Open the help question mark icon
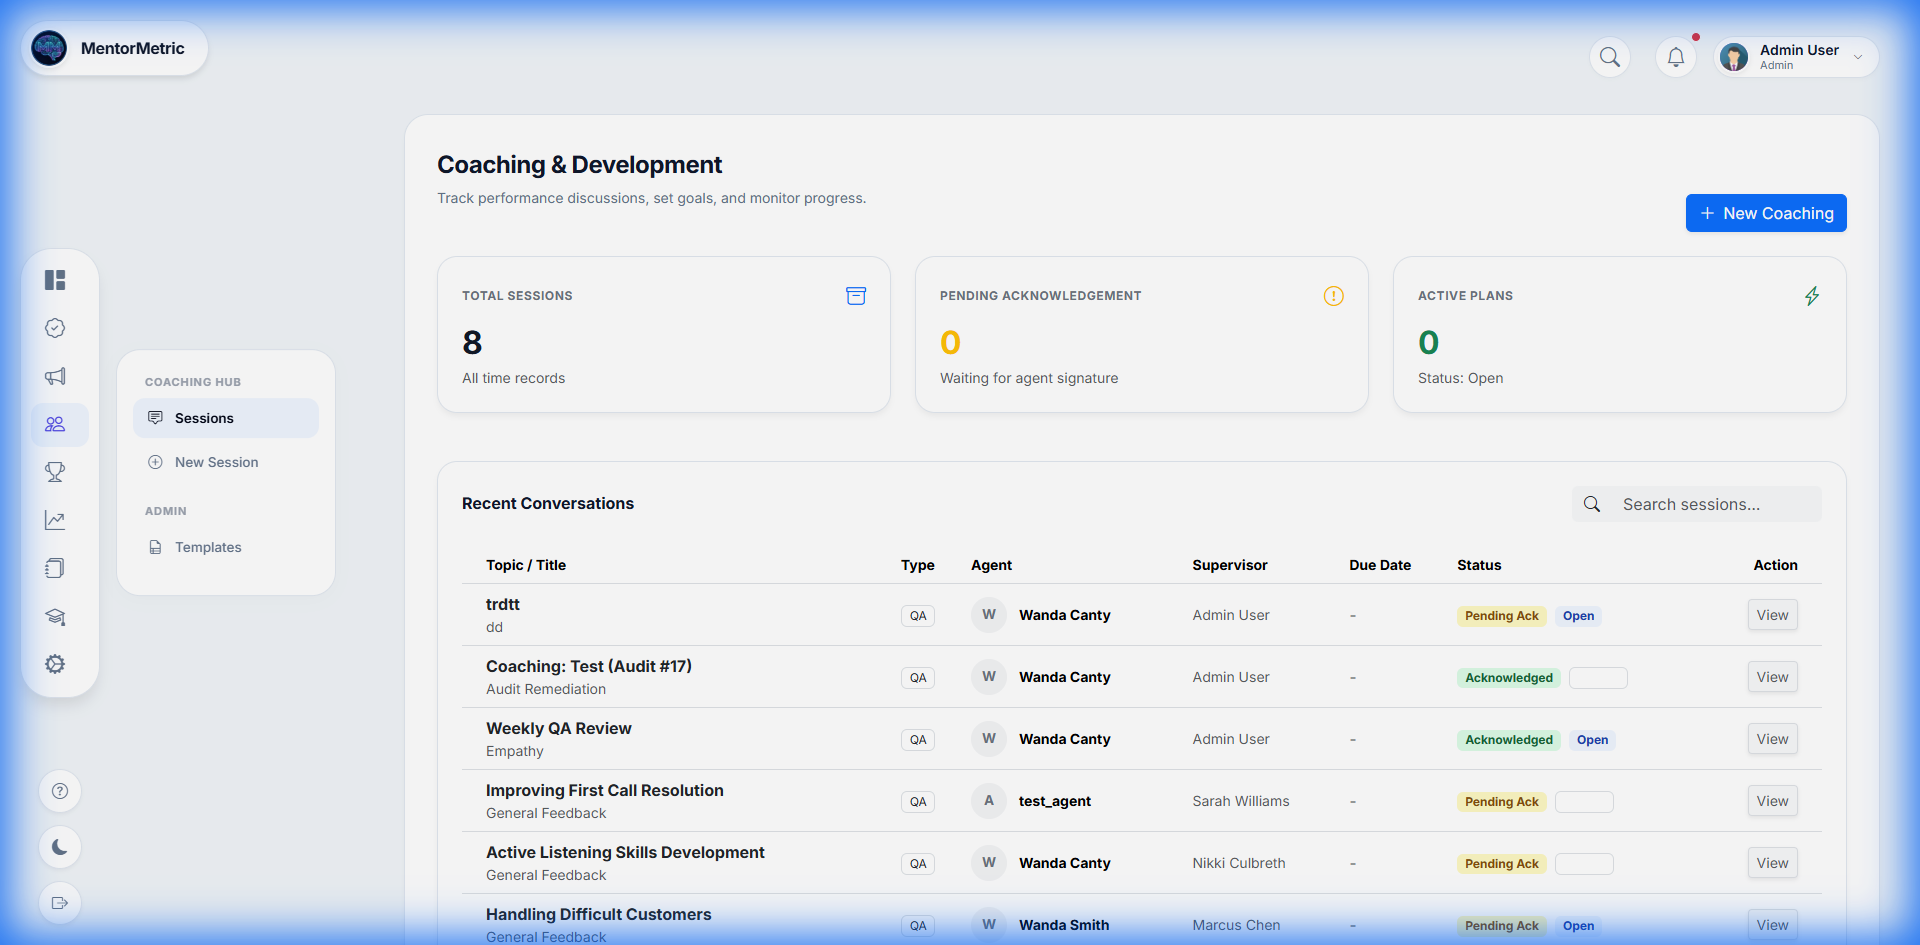1920x945 pixels. 60,791
